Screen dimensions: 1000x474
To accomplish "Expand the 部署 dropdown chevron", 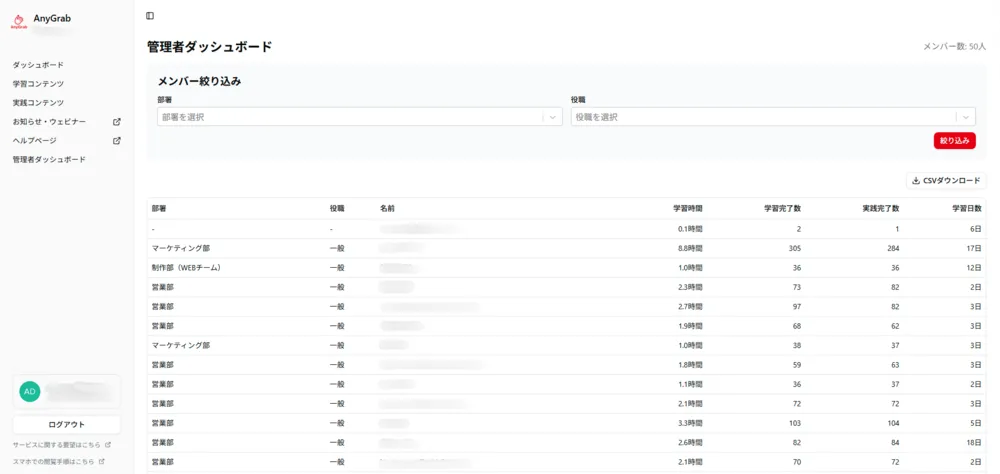I will click(x=553, y=117).
